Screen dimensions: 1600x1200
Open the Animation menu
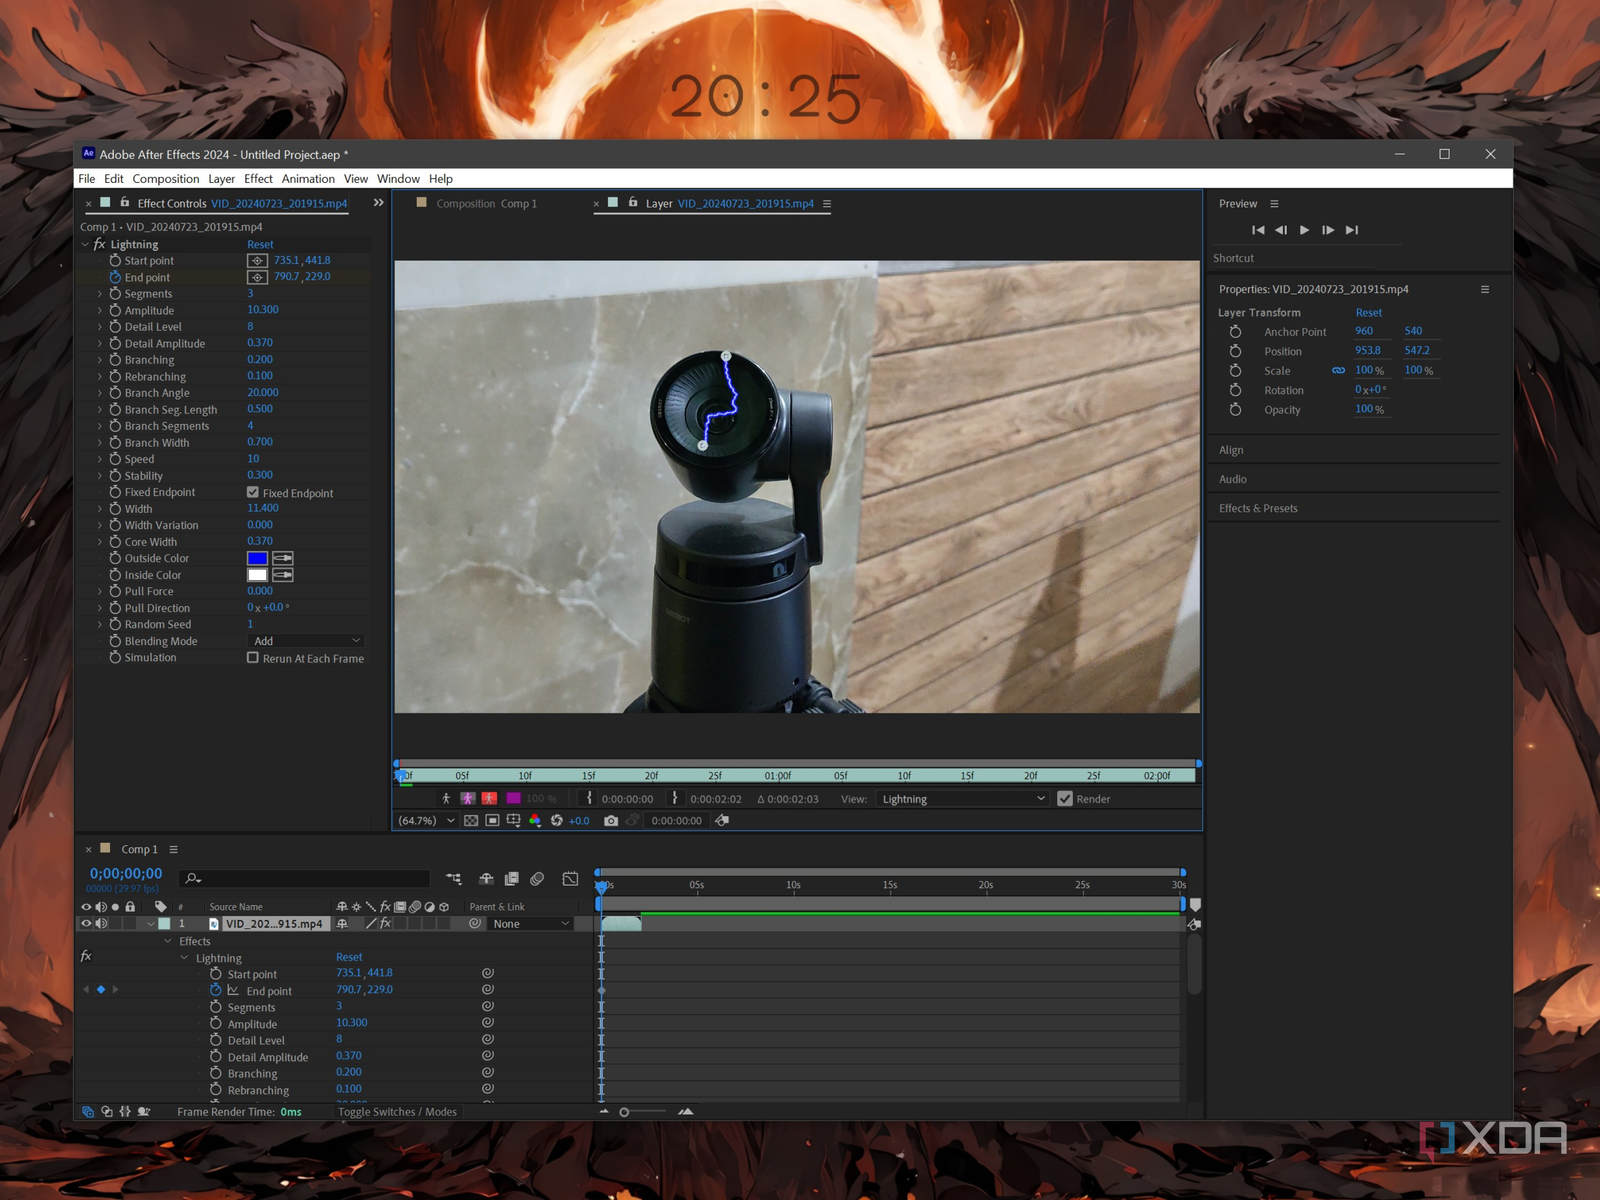pos(308,179)
